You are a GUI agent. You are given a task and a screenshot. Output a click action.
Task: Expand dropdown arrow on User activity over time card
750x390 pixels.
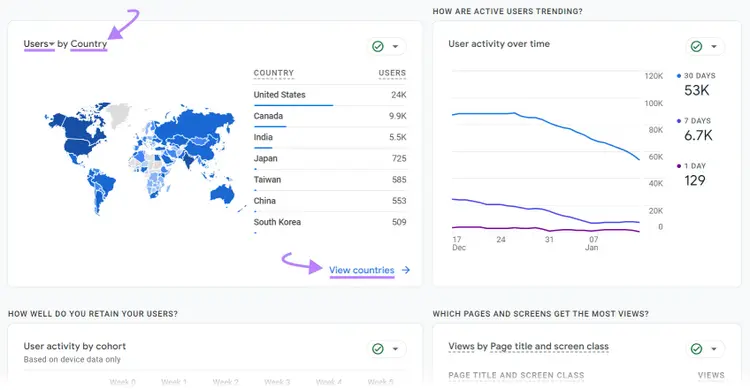(714, 46)
